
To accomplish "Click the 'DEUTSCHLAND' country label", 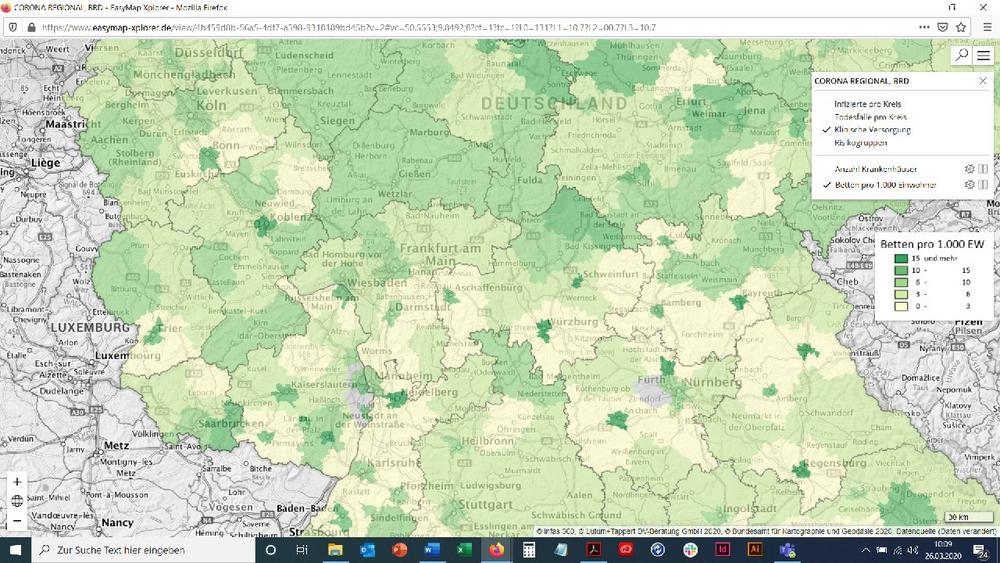I will (x=554, y=103).
